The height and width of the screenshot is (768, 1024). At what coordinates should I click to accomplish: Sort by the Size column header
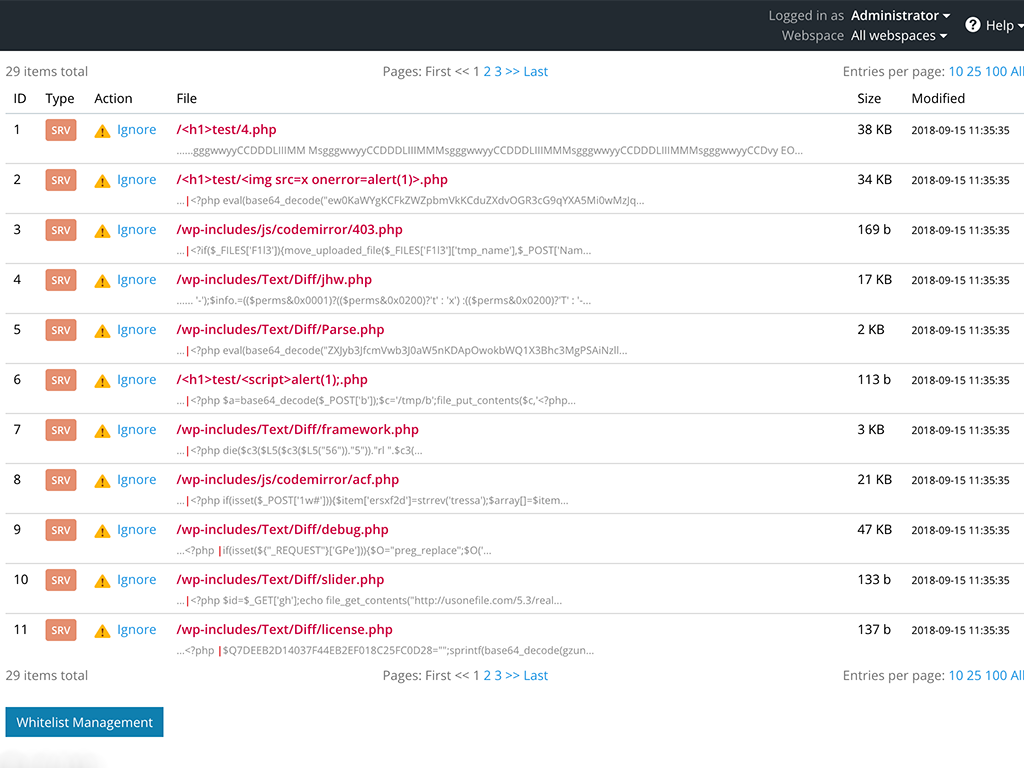869,98
